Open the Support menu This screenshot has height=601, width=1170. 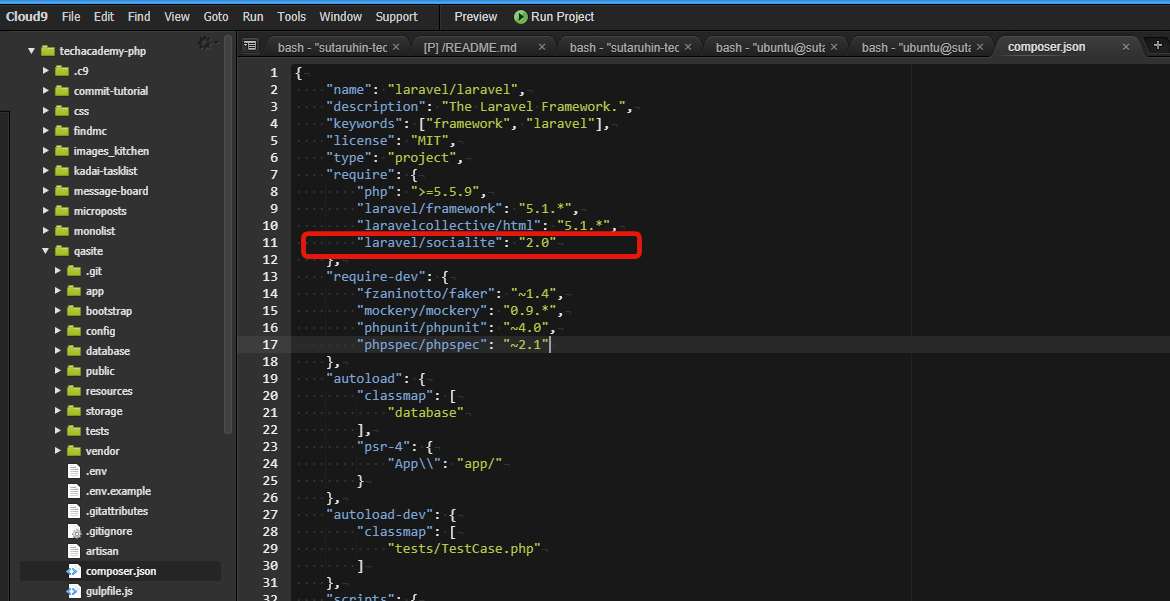coord(396,16)
